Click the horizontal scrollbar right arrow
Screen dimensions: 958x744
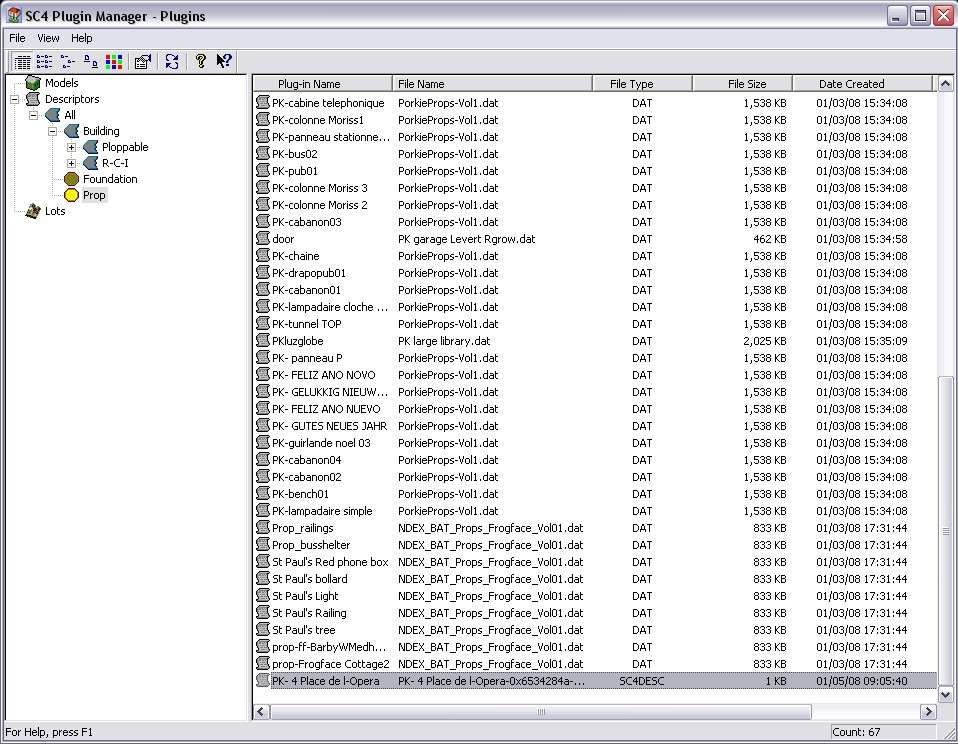pyautogui.click(x=928, y=712)
